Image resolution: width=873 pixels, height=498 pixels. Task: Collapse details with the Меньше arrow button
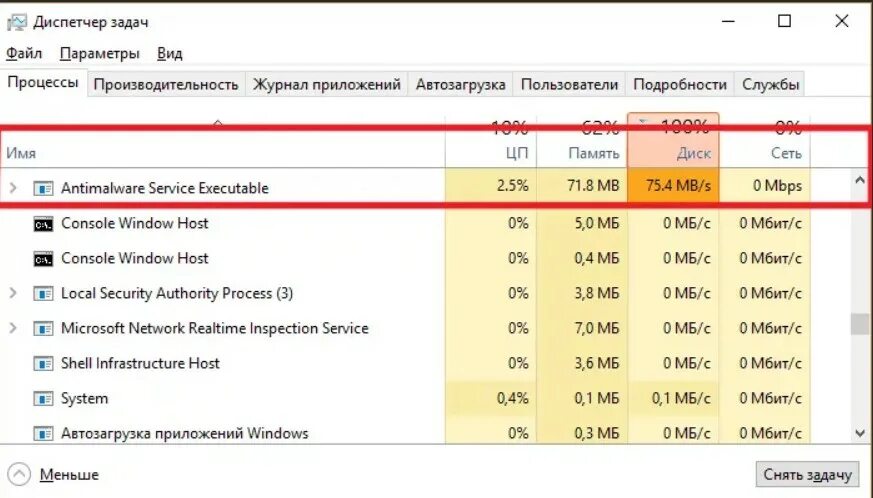(20, 475)
